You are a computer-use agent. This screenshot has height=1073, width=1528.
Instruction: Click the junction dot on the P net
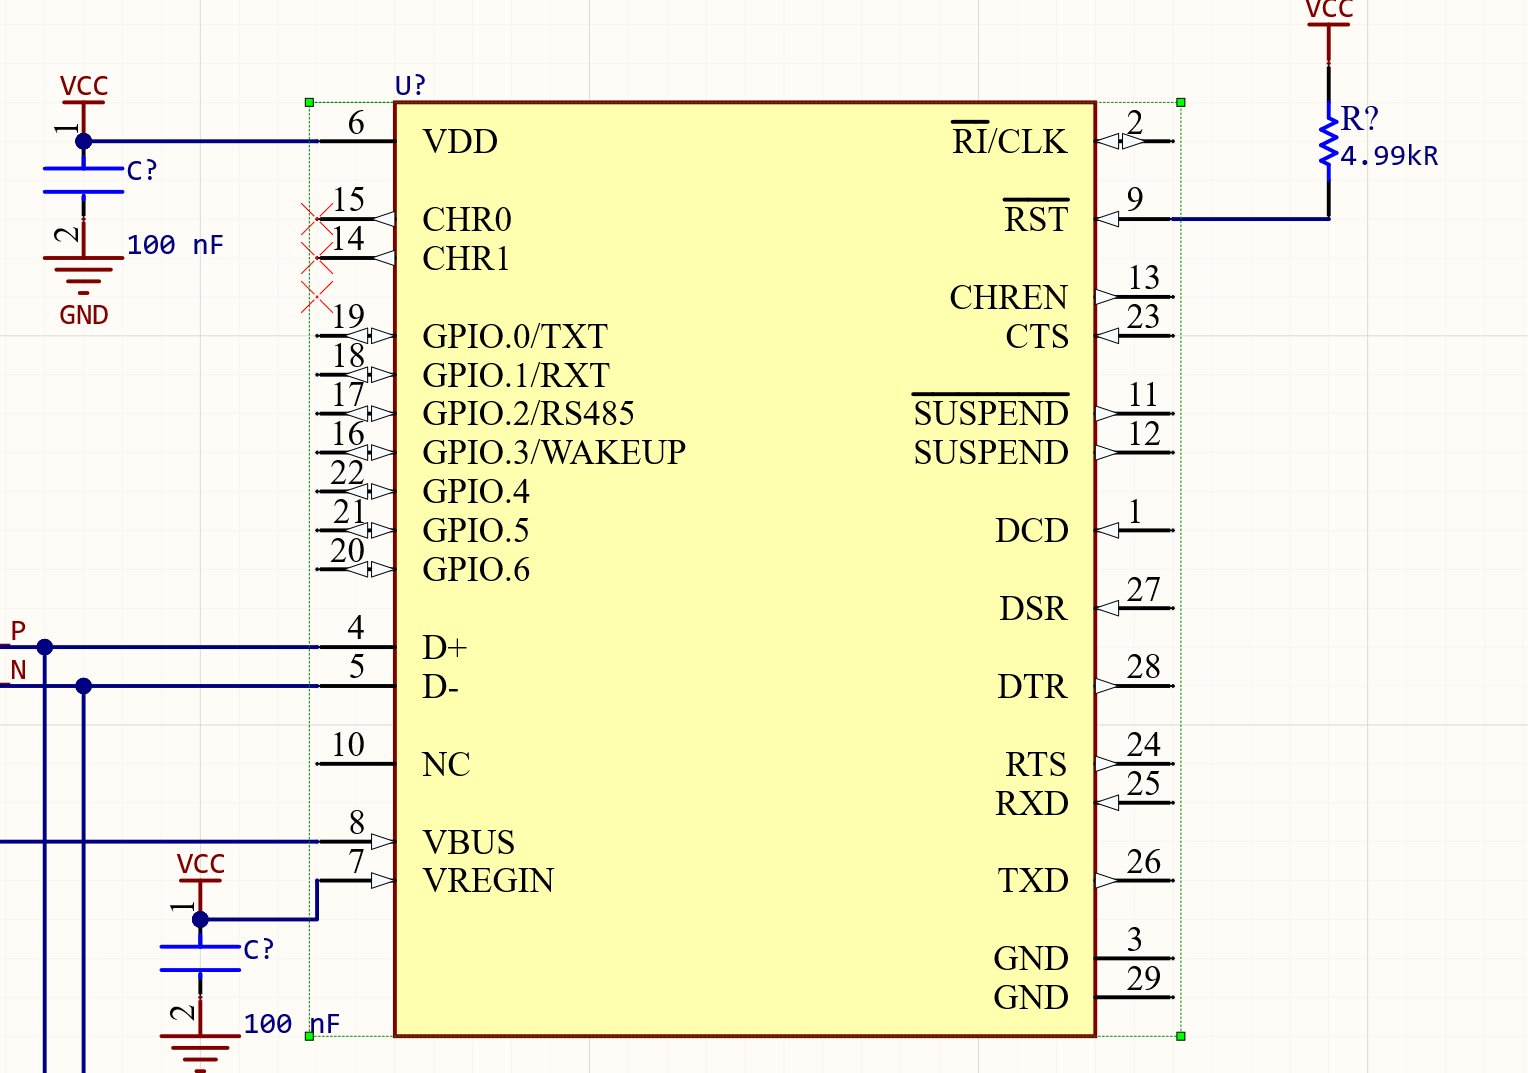(x=45, y=647)
